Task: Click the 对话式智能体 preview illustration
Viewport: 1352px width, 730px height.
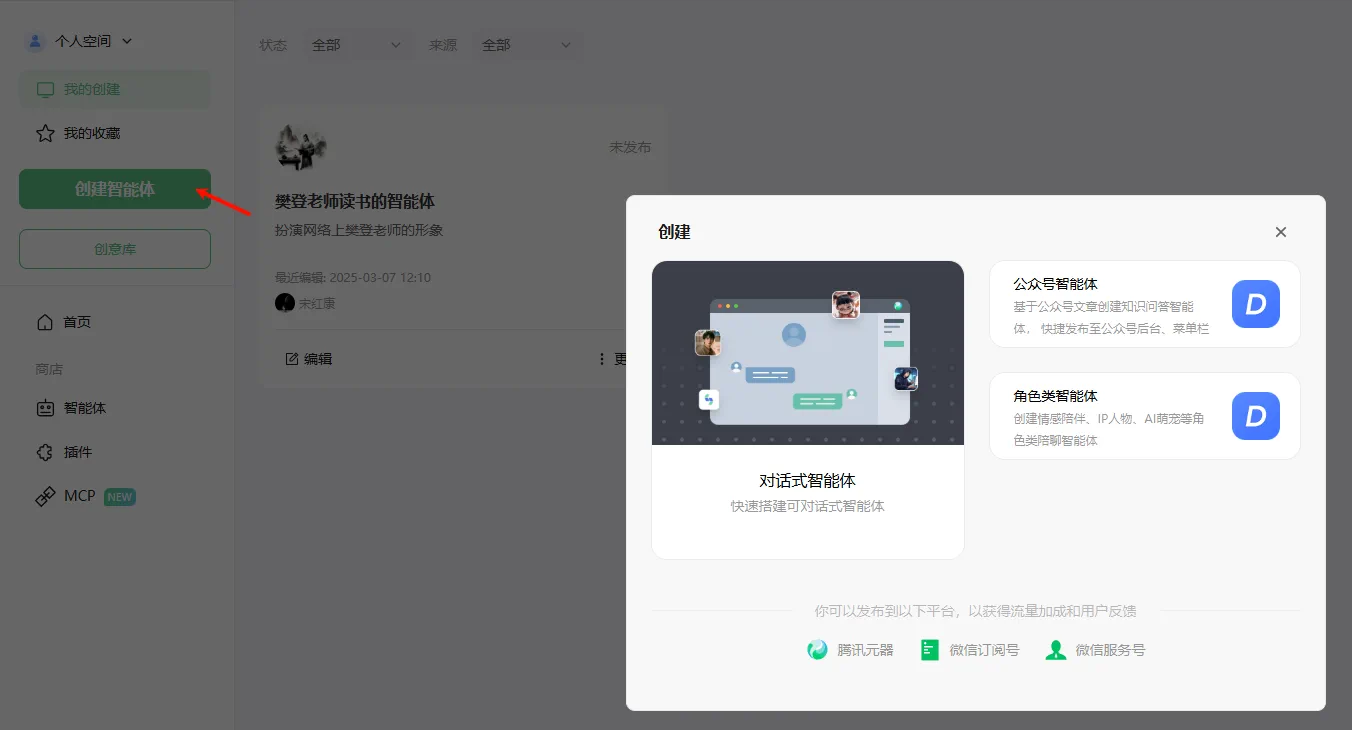Action: click(x=808, y=353)
